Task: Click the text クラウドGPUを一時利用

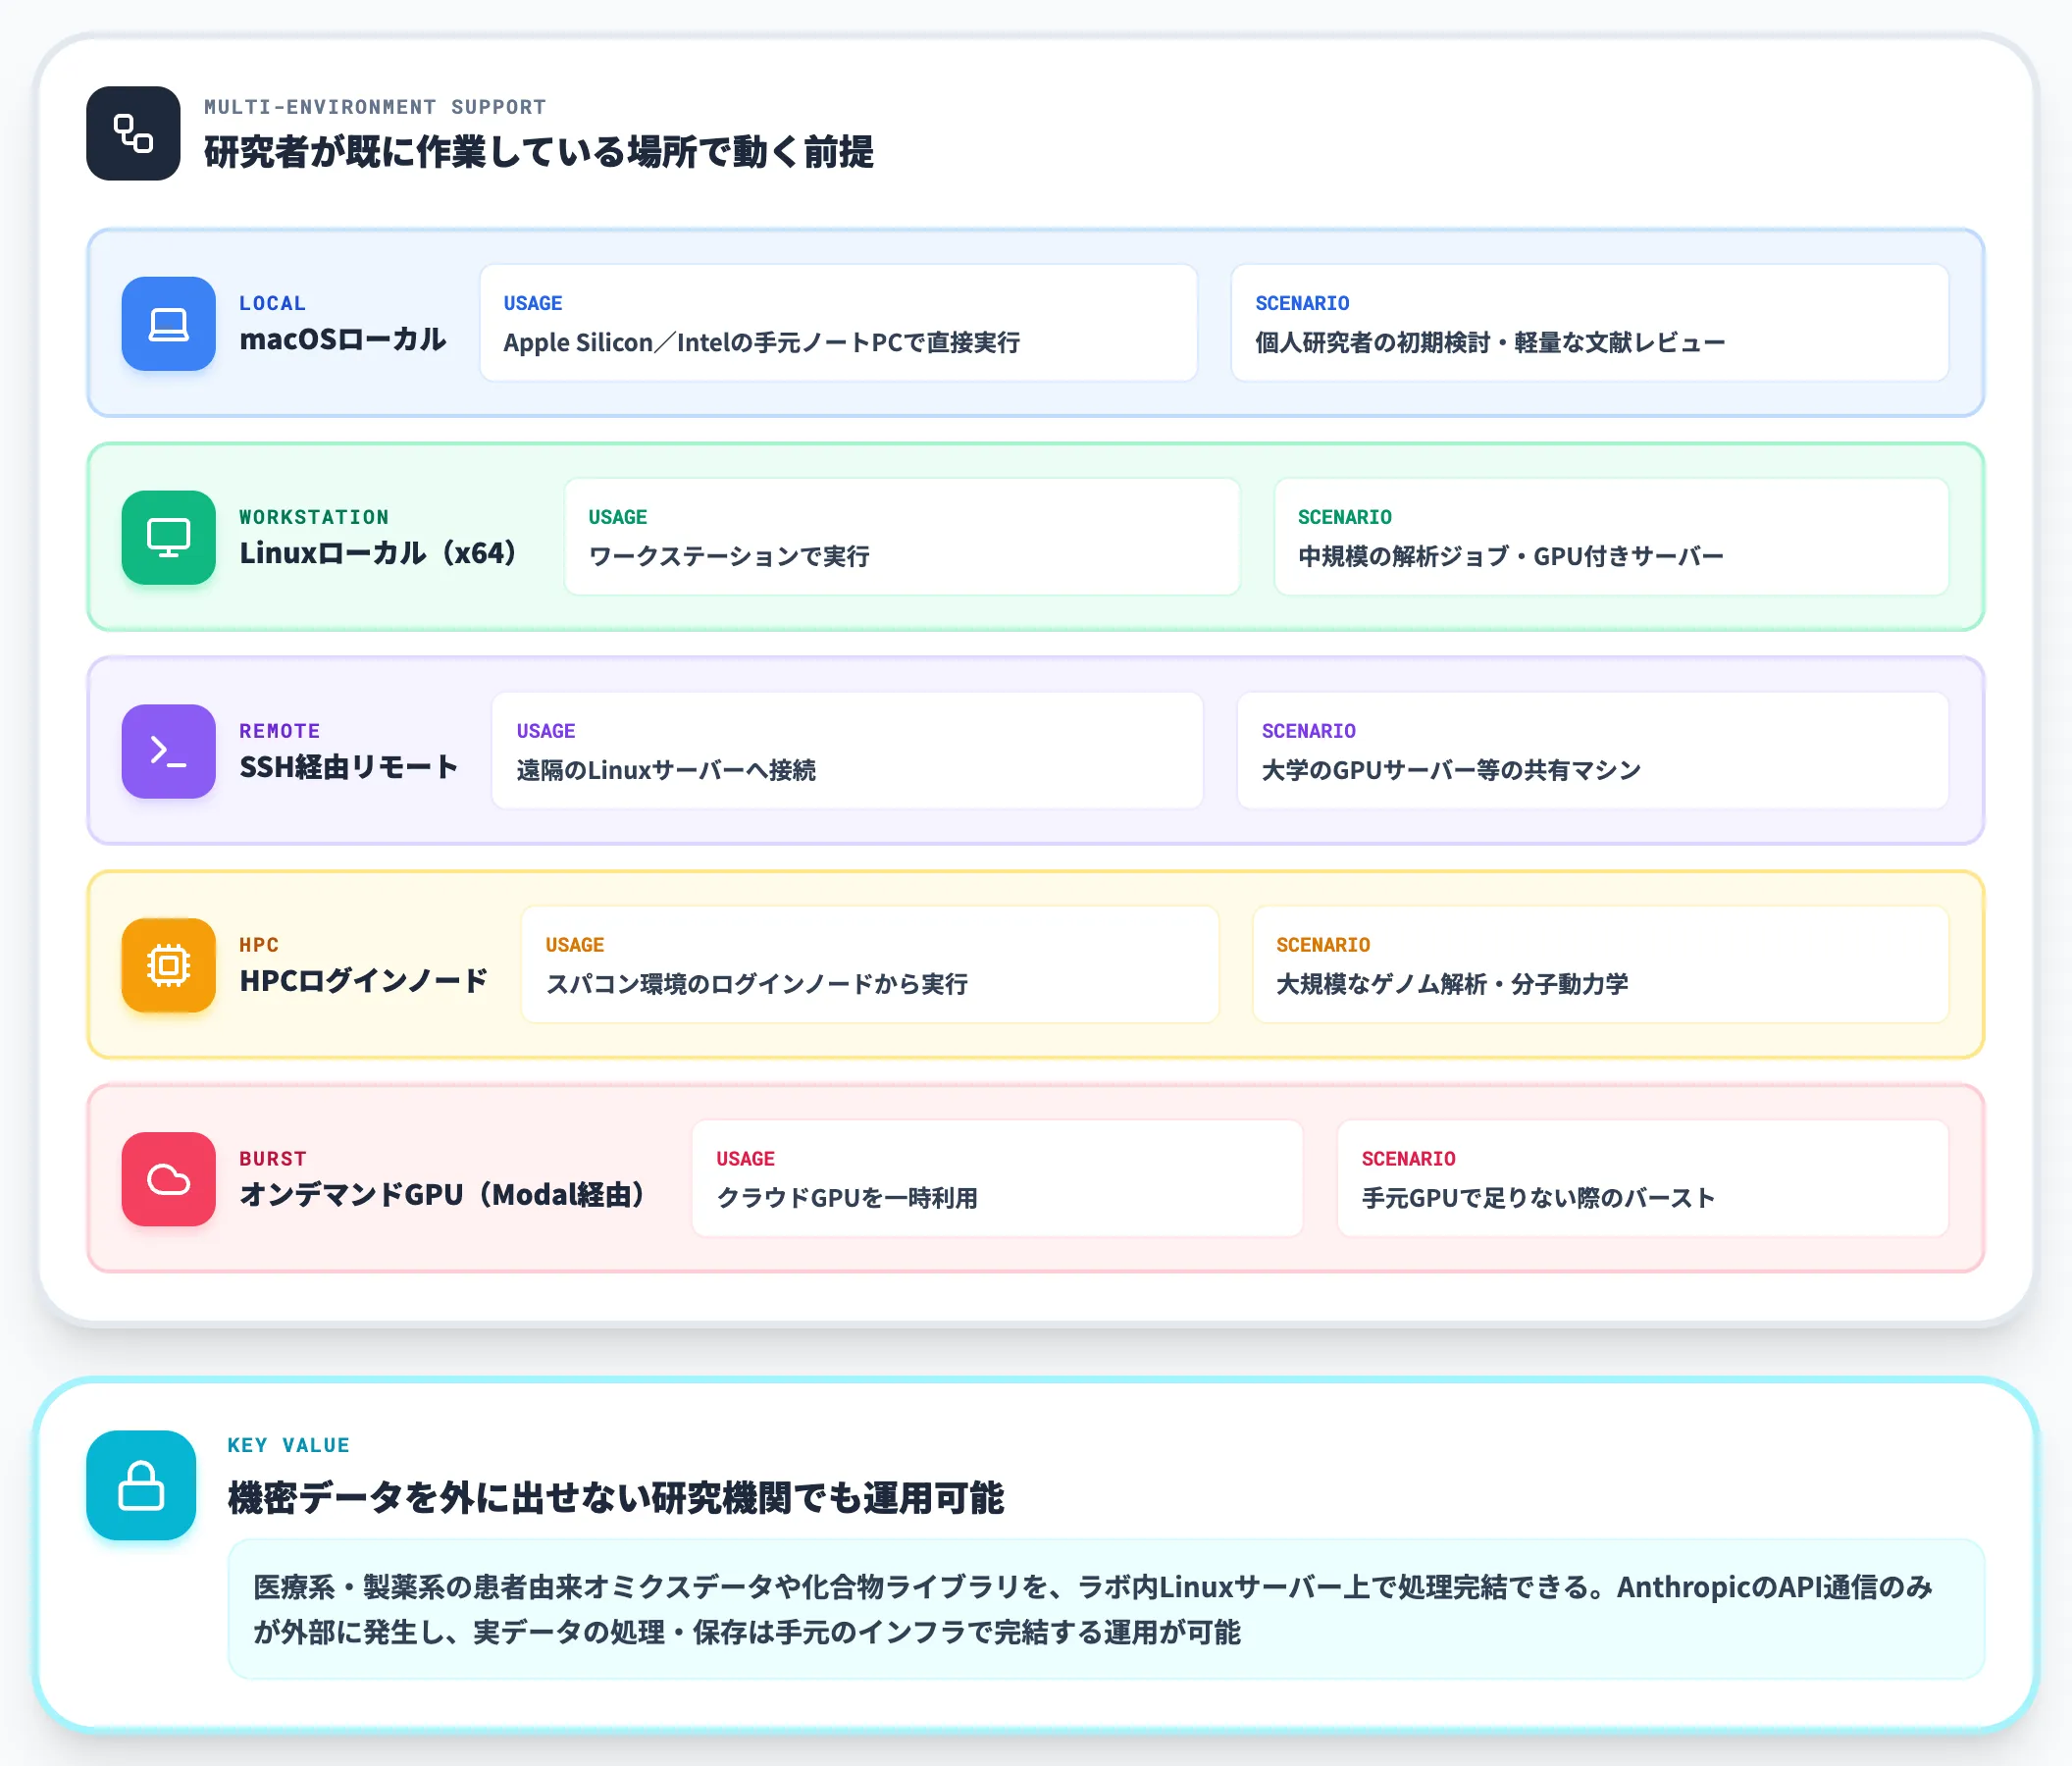Action: point(847,1199)
